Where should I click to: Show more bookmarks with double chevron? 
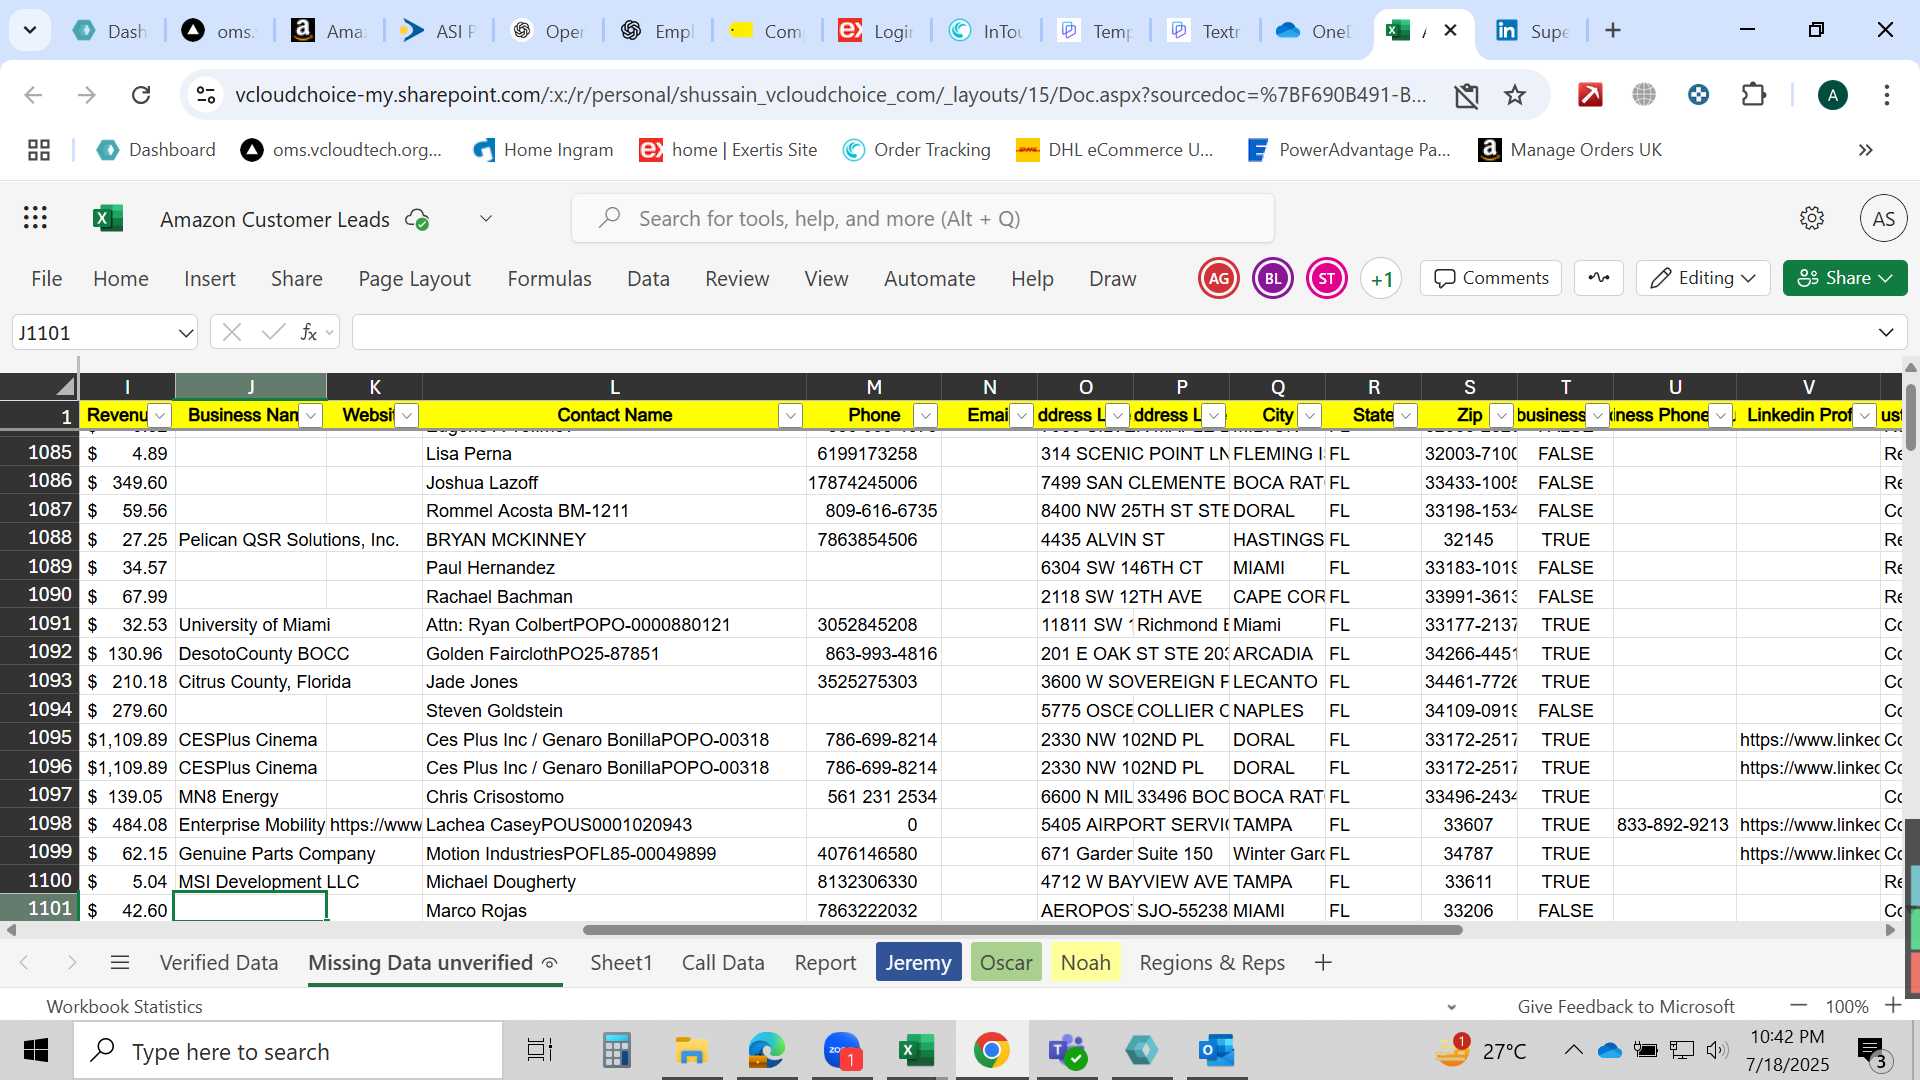tap(1866, 150)
